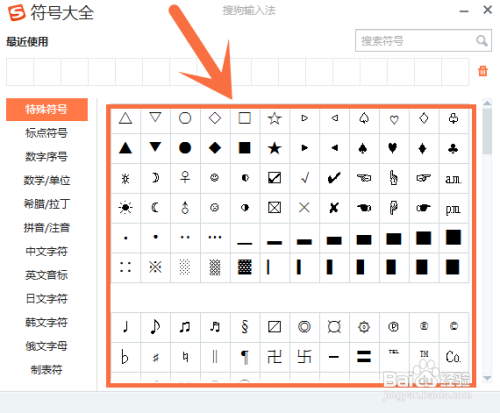Insert the solid club suit symbol
This screenshot has height=413, width=500.
[453, 149]
